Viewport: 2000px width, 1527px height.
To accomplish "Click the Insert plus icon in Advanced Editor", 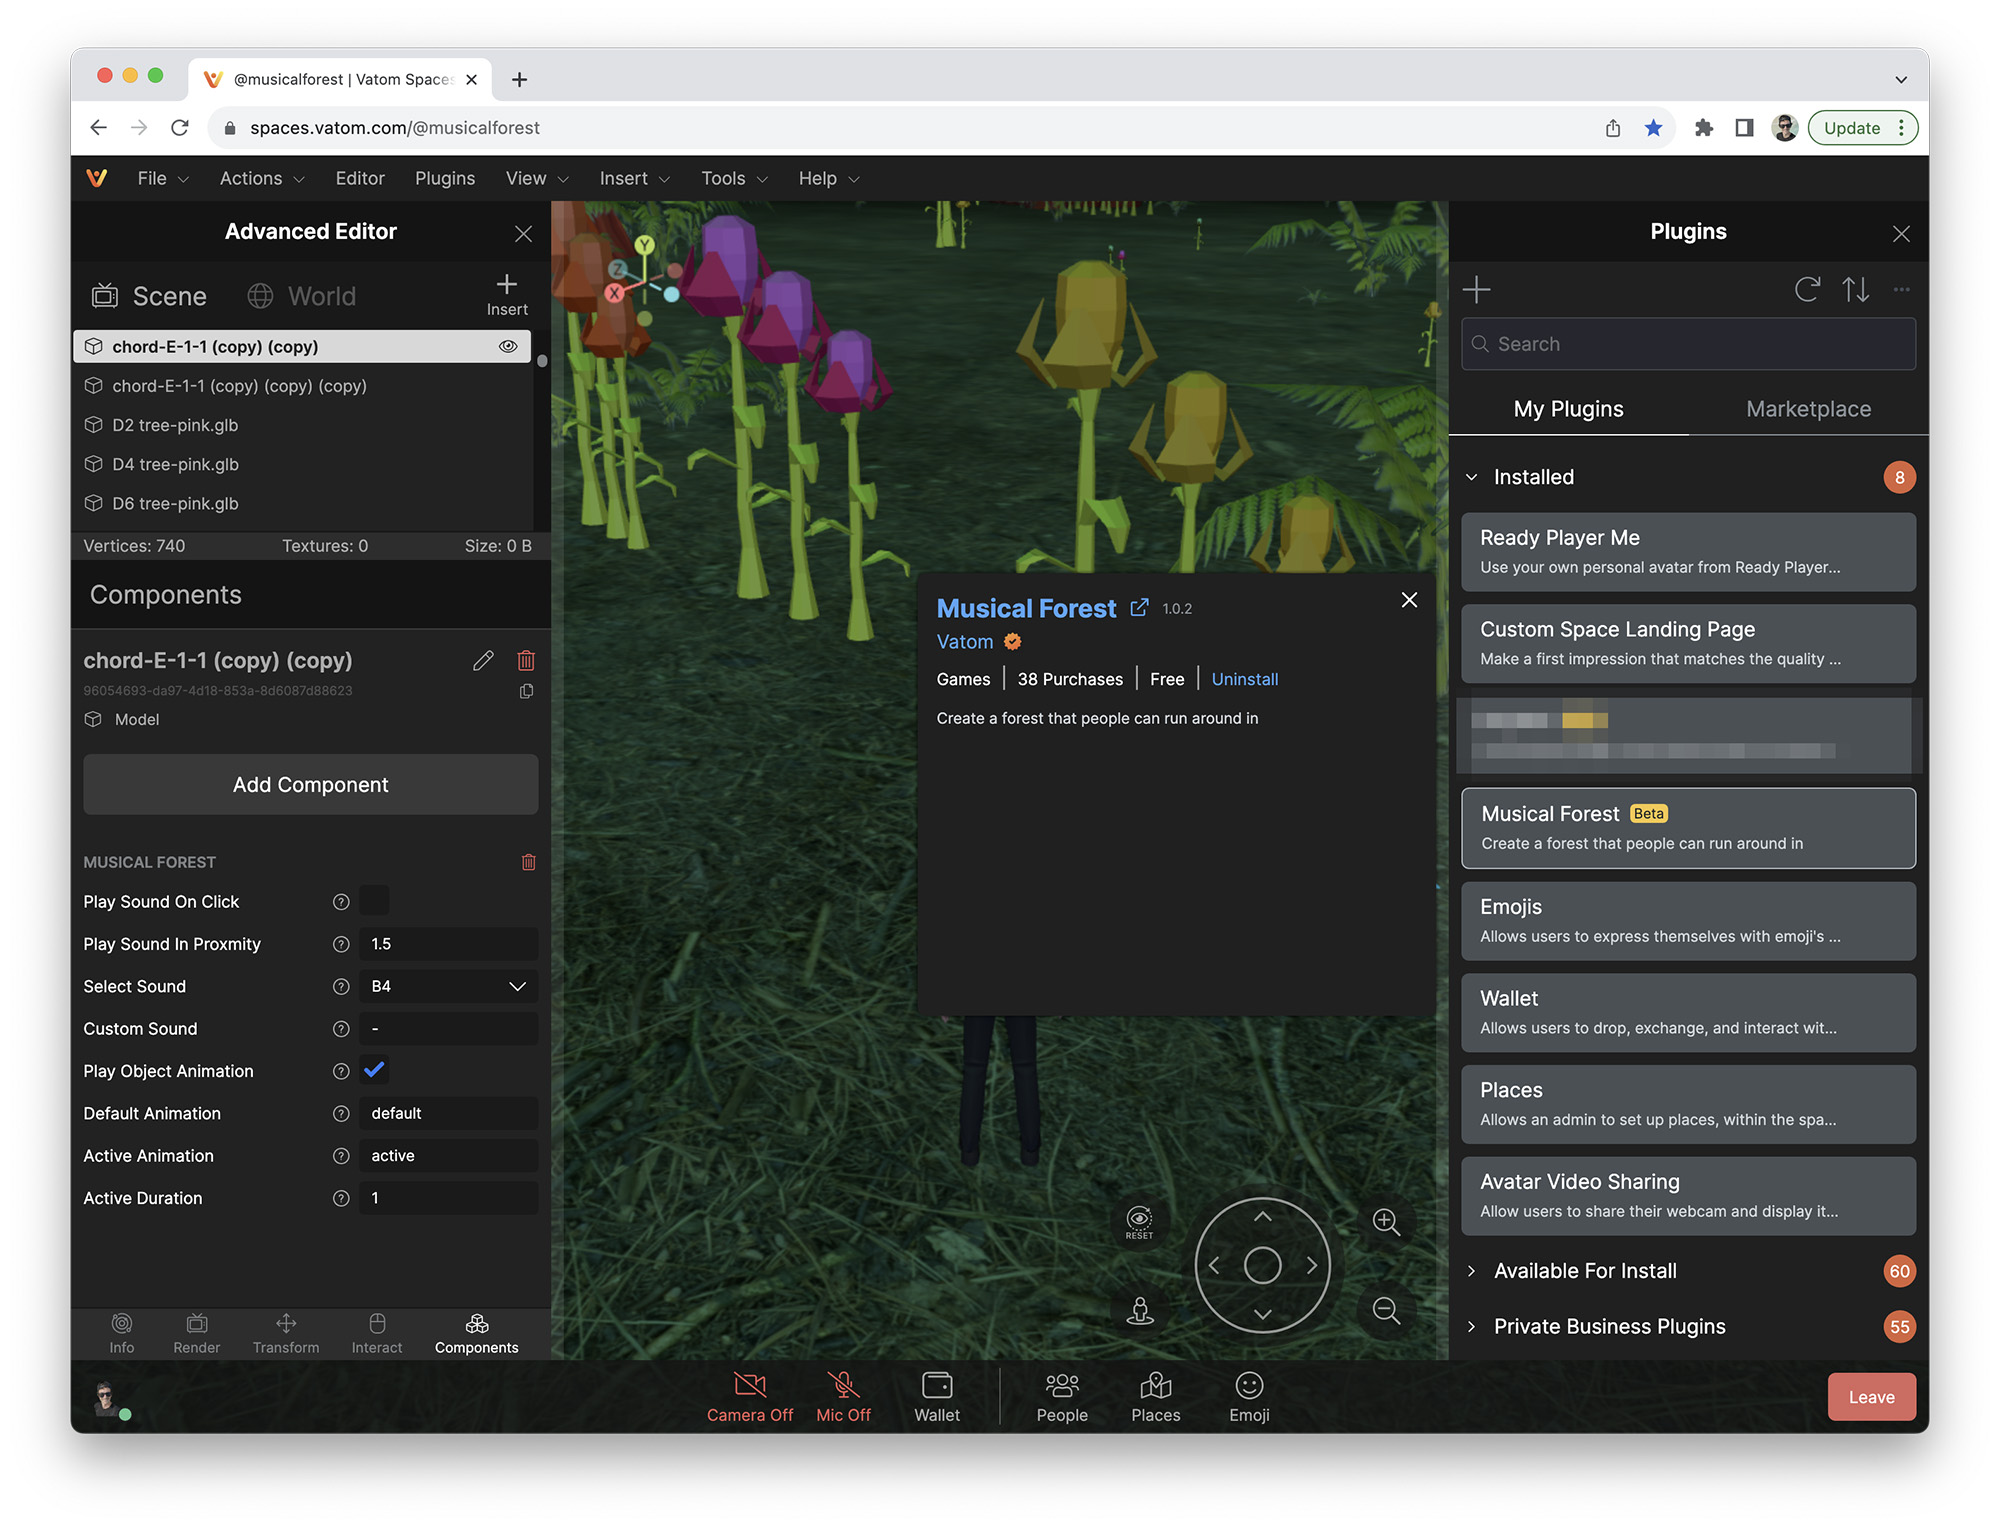I will point(507,284).
